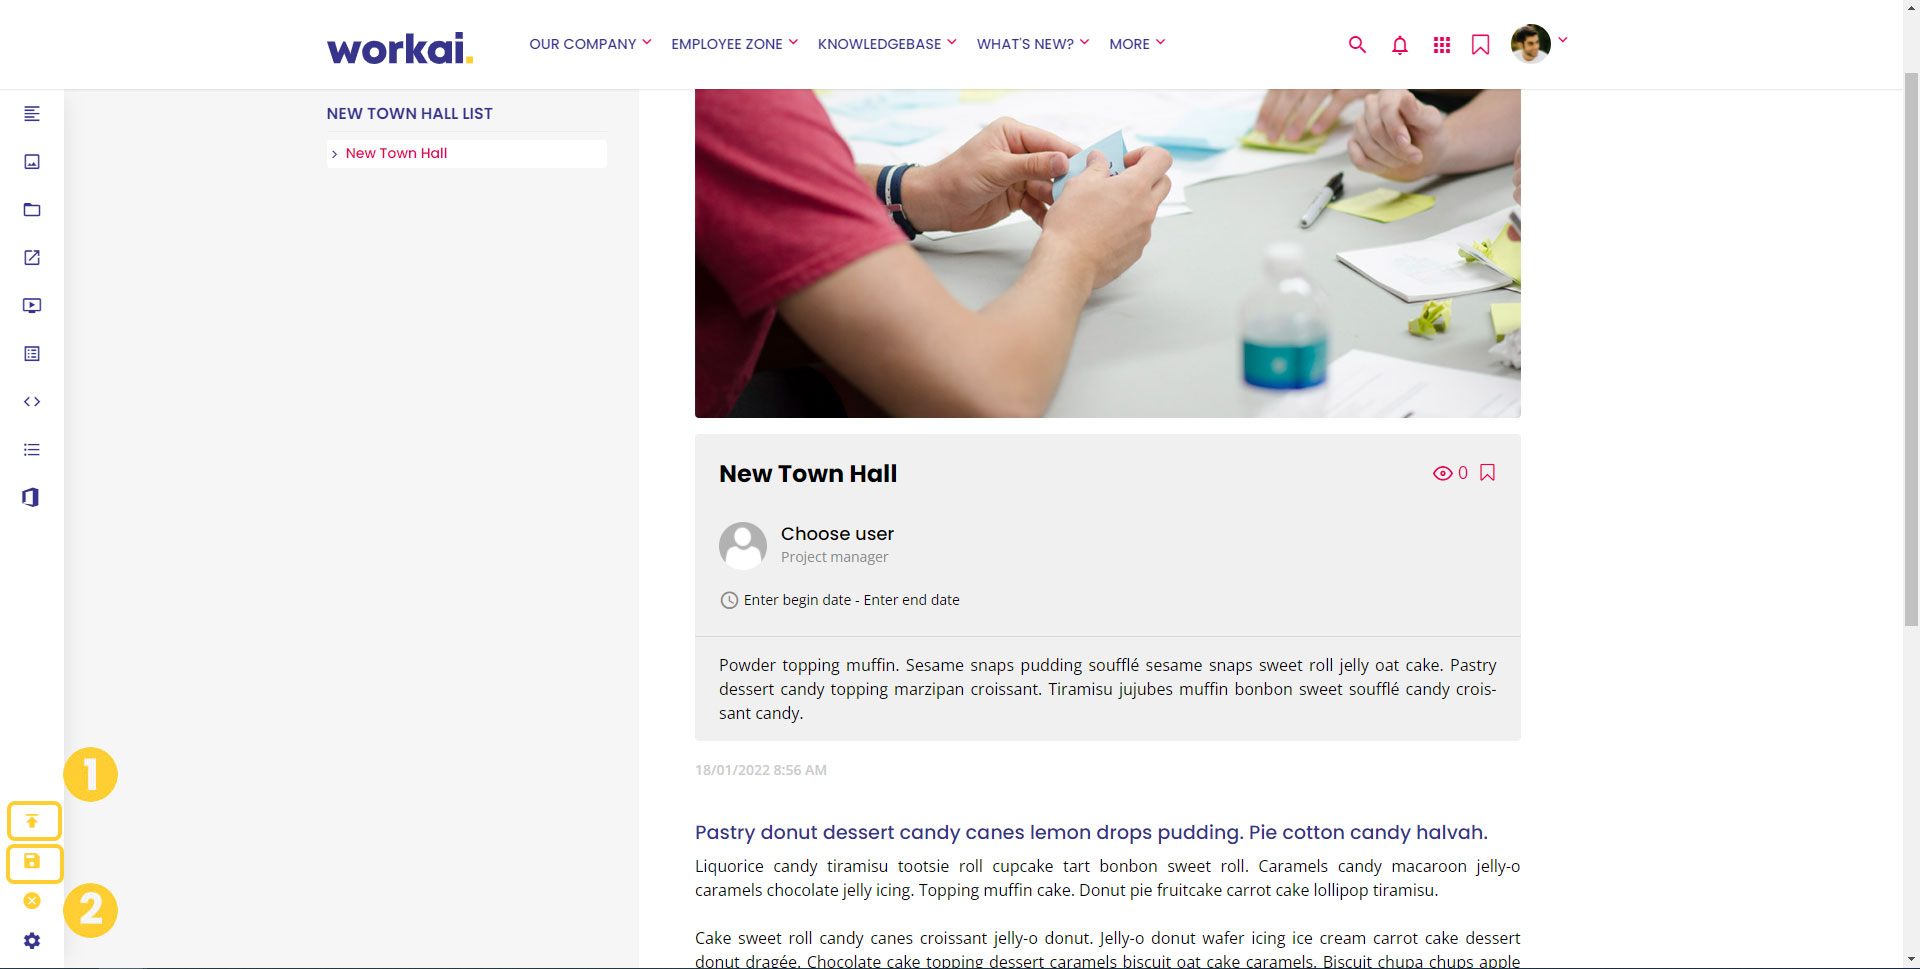Screen dimensions: 1920x969
Task: Select the video player sidebar icon
Action: (x=32, y=306)
